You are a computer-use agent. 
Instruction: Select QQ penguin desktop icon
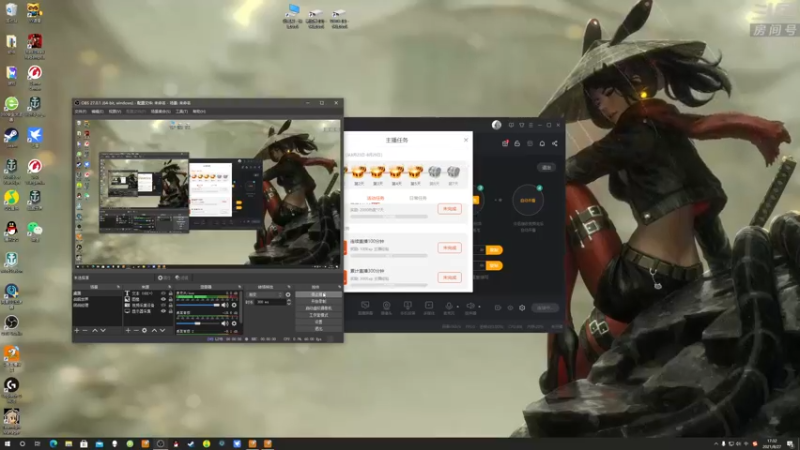pyautogui.click(x=11, y=229)
